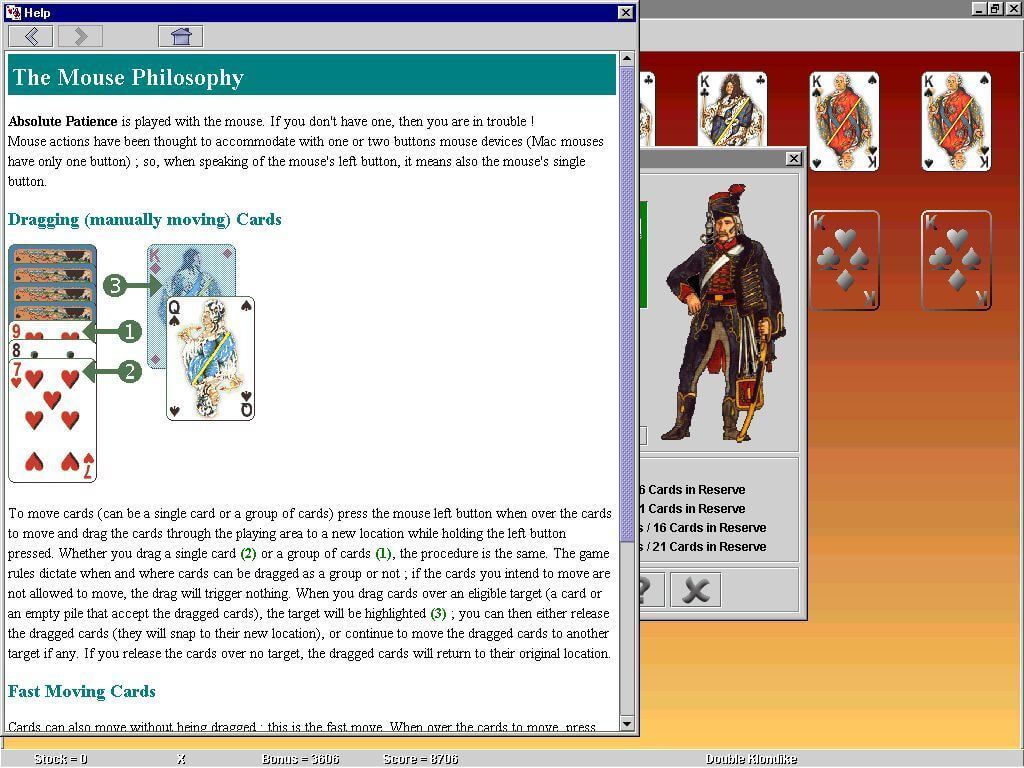Click the Help vertical scrollbar thumb
The width and height of the screenshot is (1024, 768).
click(x=627, y=304)
